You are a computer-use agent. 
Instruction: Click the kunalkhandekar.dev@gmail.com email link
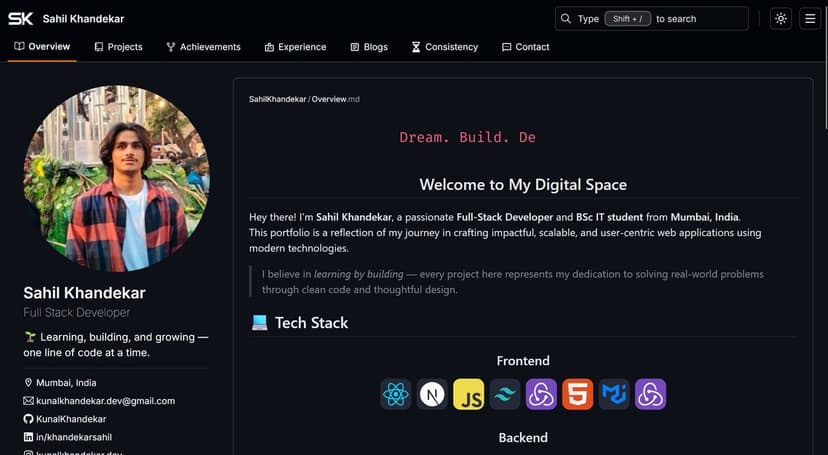[105, 401]
